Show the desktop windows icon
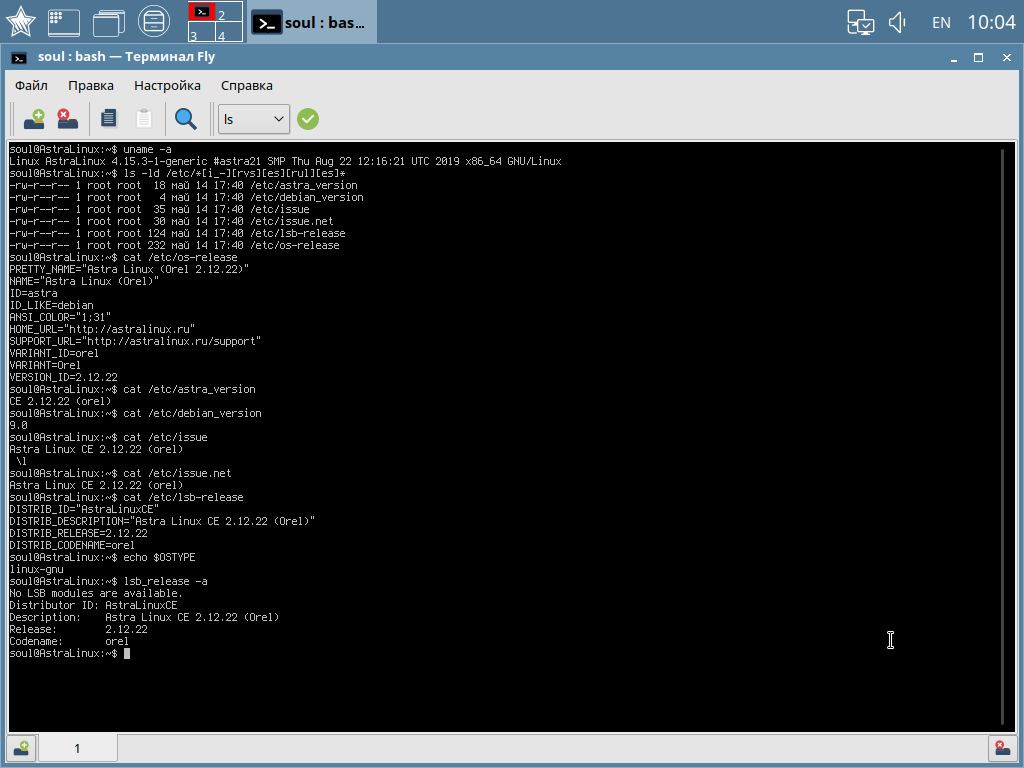This screenshot has width=1024, height=768. pos(108,22)
